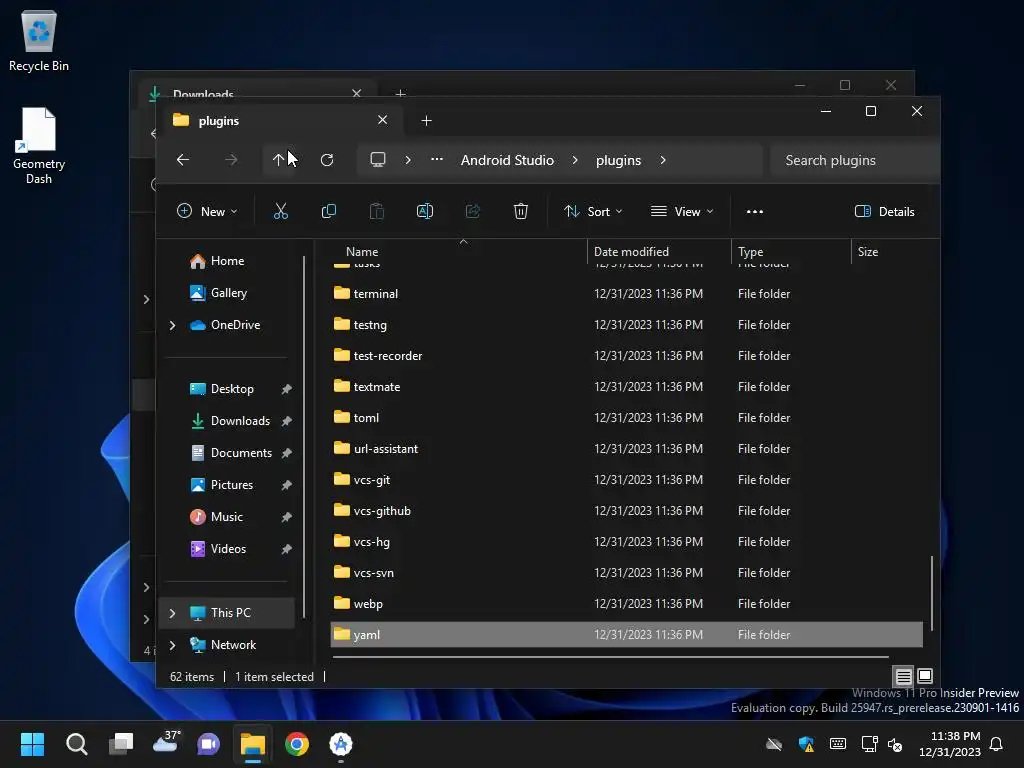Click the Delete trash icon

(x=520, y=211)
